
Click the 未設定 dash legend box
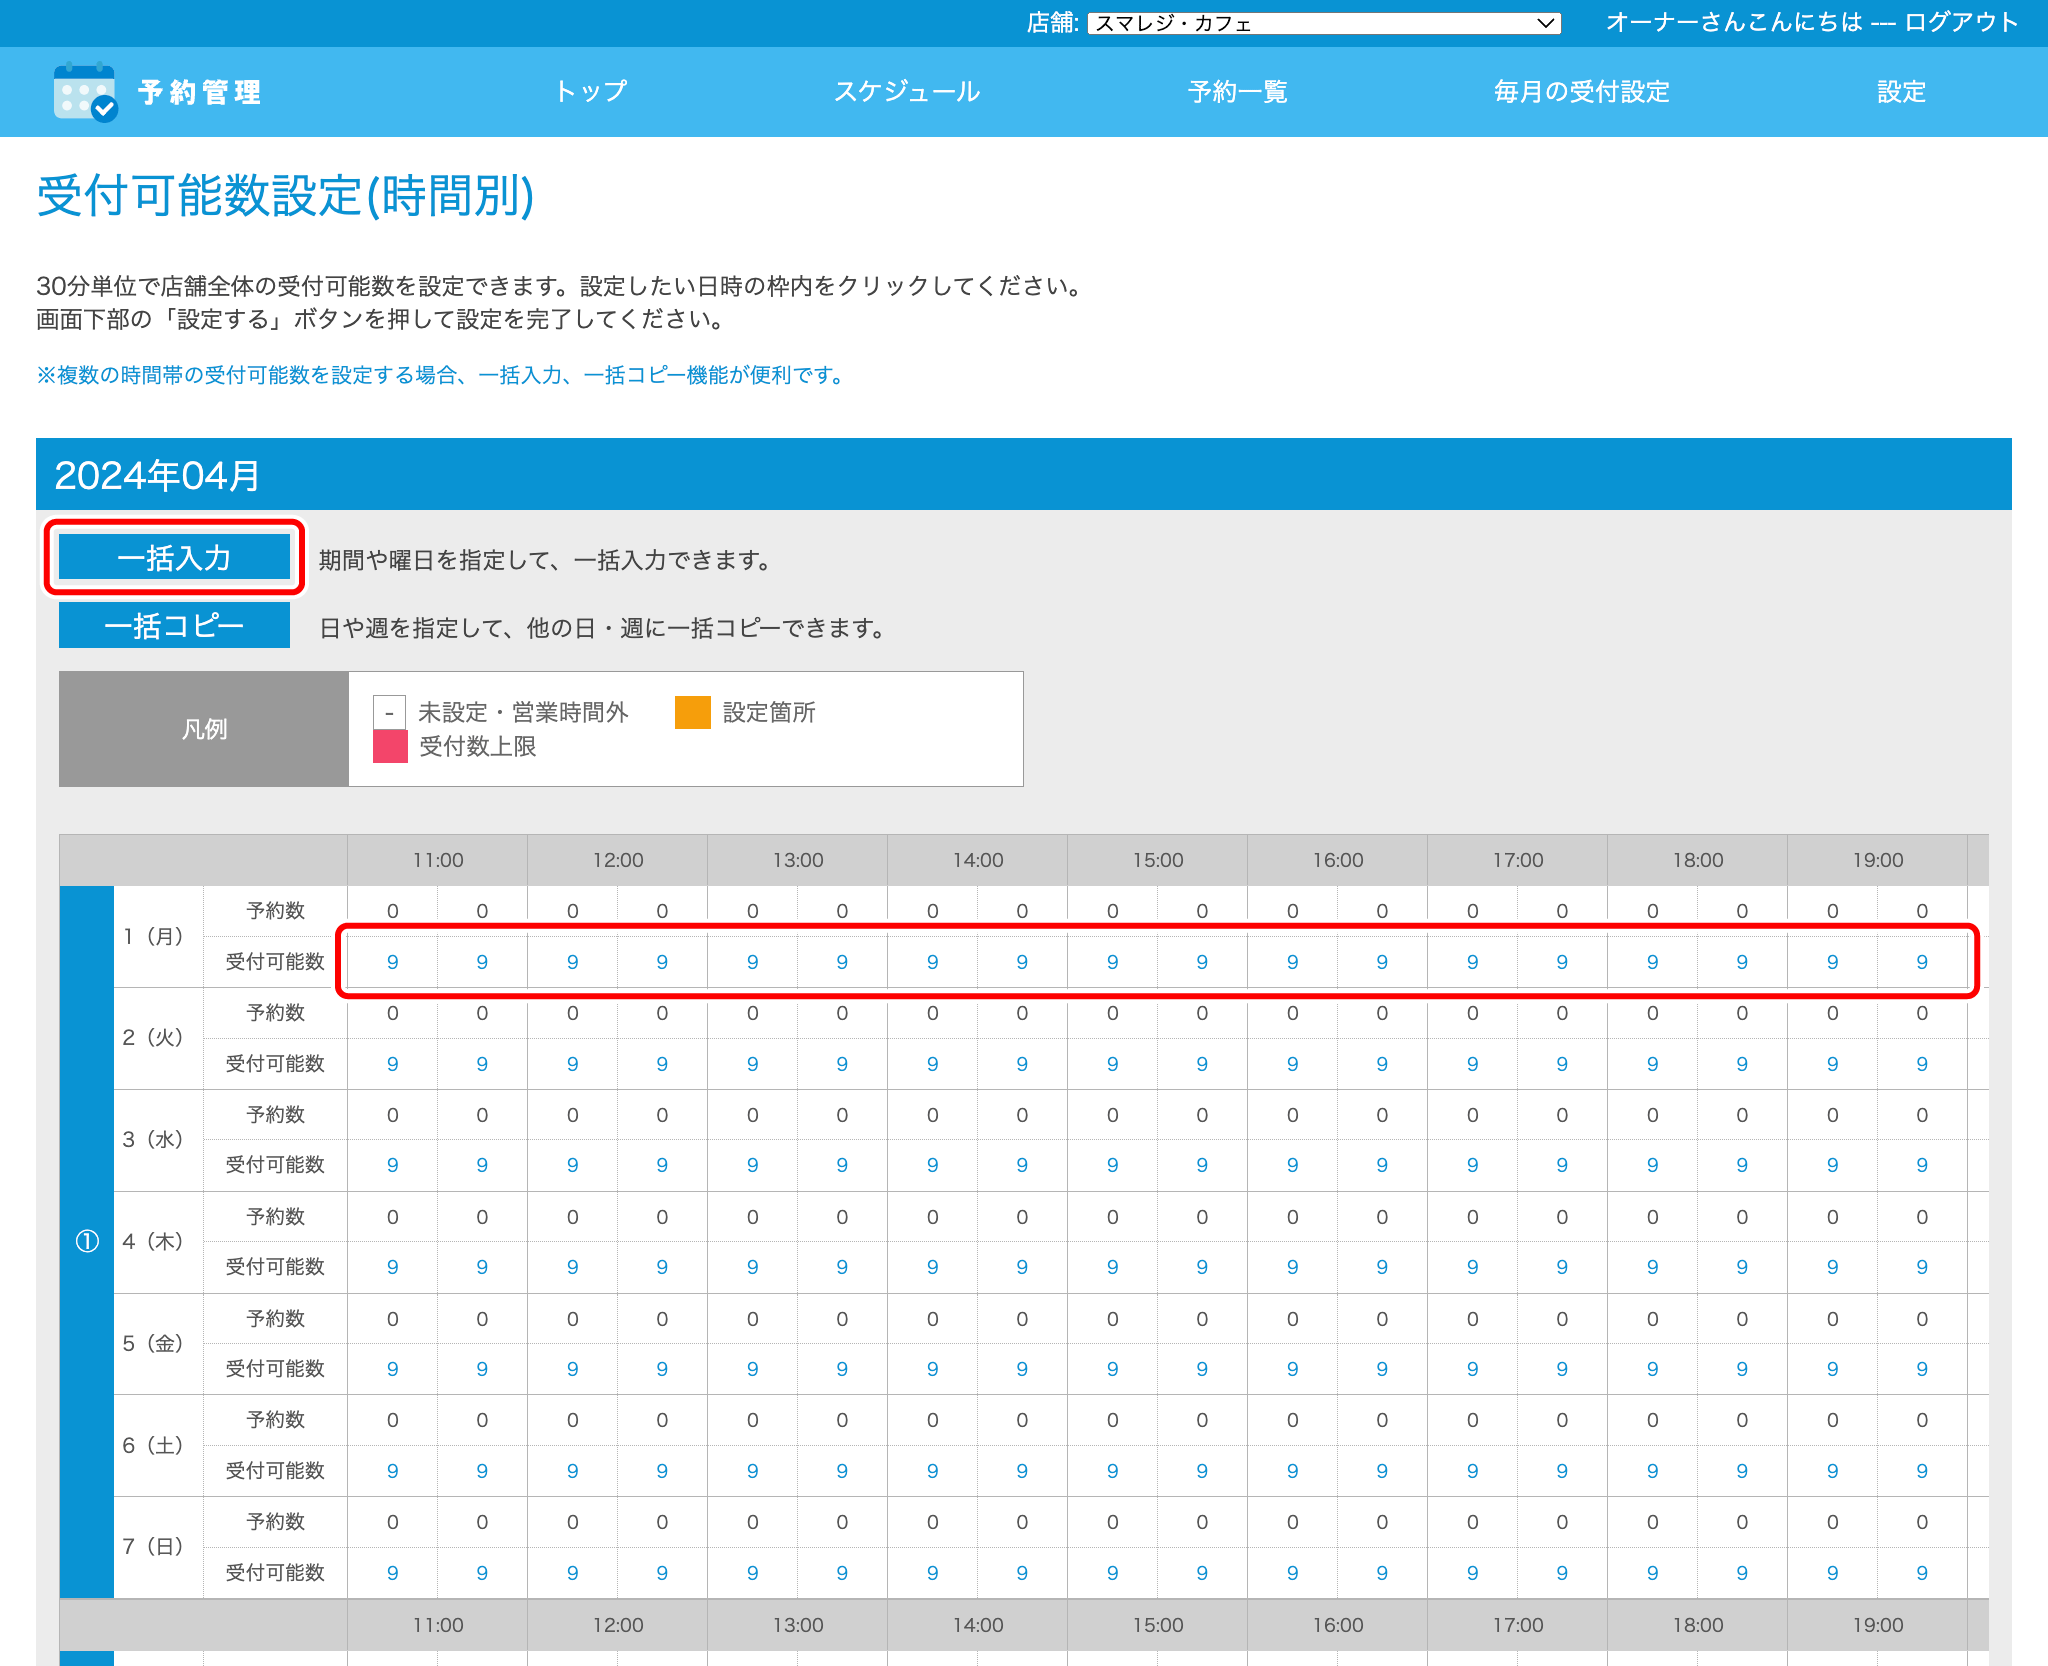(x=389, y=713)
